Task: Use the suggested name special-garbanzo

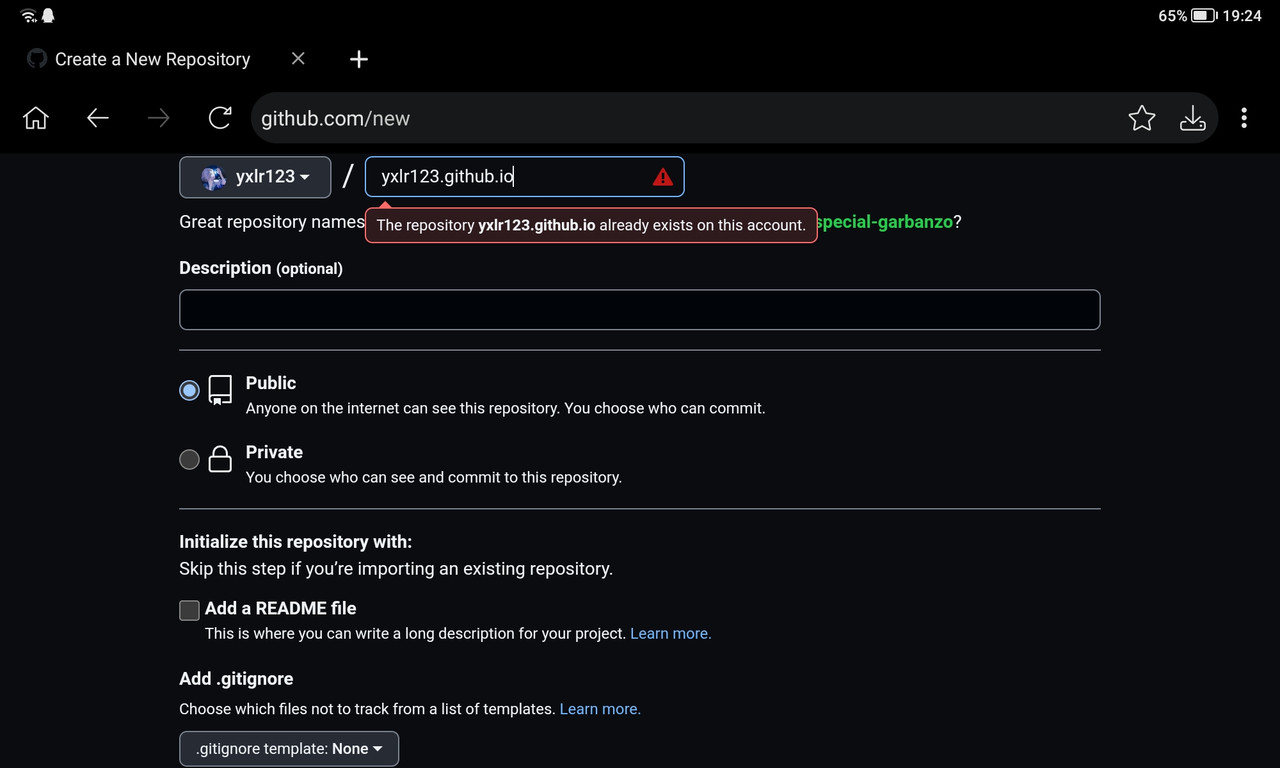Action: (885, 222)
